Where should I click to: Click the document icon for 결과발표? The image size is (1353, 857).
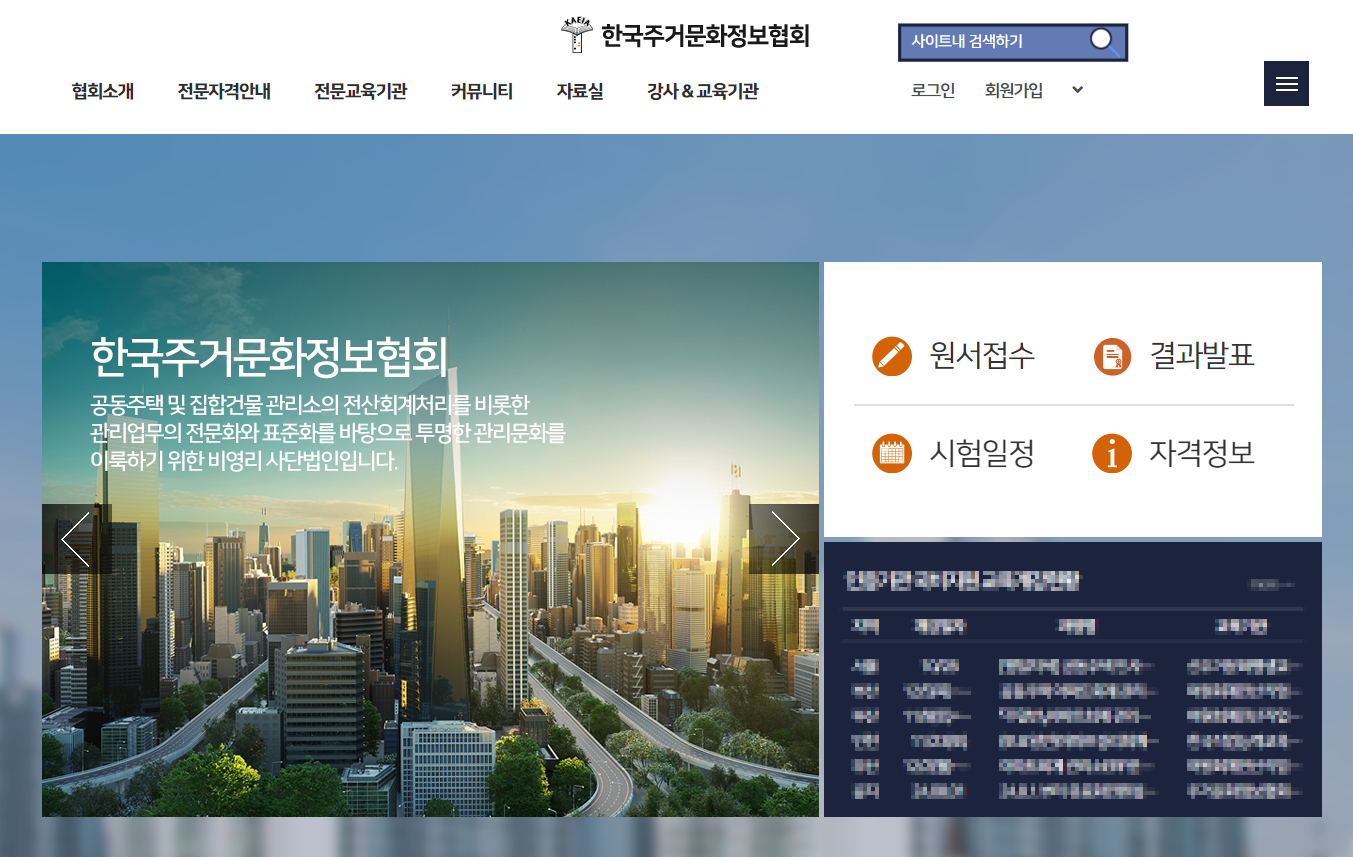(1112, 356)
